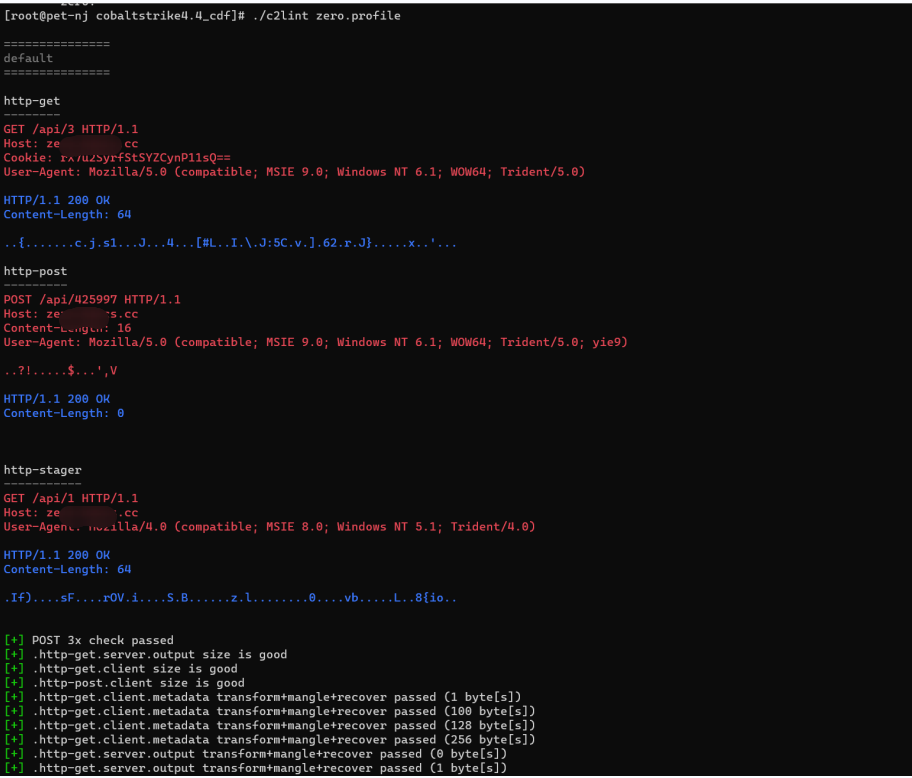
Task: Click '.http-get.server.output size is good' line
Action: click(x=159, y=654)
